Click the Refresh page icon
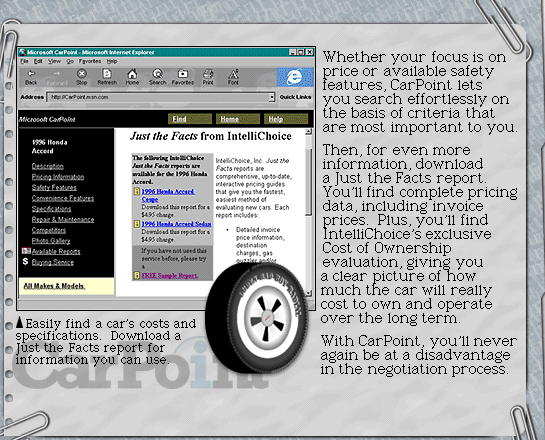Image resolution: width=545 pixels, height=440 pixels. [x=107, y=73]
